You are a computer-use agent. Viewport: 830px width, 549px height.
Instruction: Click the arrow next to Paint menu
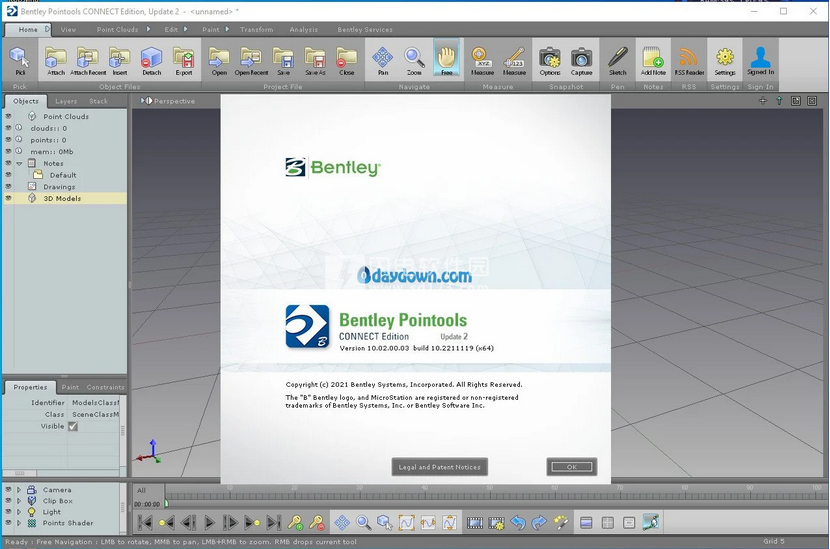pyautogui.click(x=227, y=29)
